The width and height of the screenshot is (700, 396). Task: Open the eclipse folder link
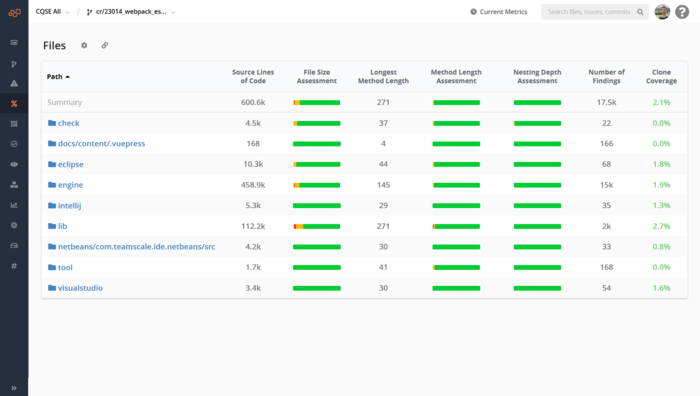click(71, 164)
